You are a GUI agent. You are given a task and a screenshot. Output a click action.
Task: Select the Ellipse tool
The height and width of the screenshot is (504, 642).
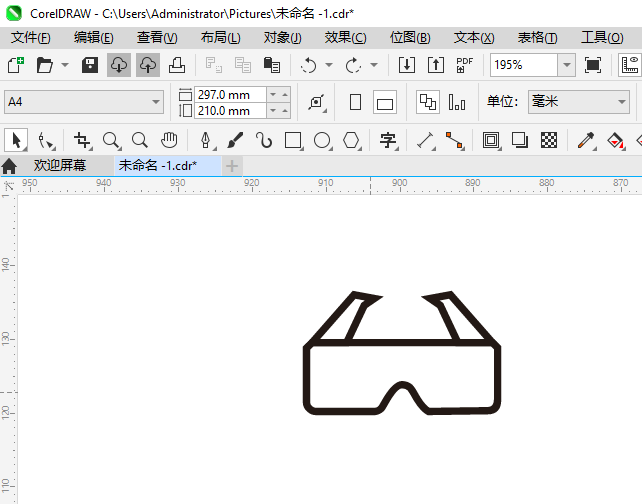coord(322,140)
